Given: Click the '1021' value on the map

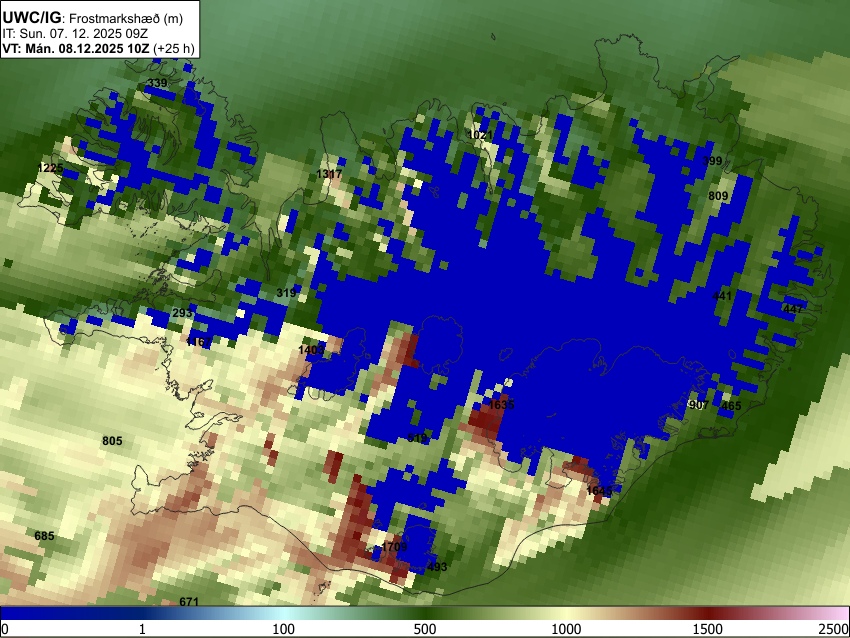Looking at the screenshot, I should (x=480, y=134).
